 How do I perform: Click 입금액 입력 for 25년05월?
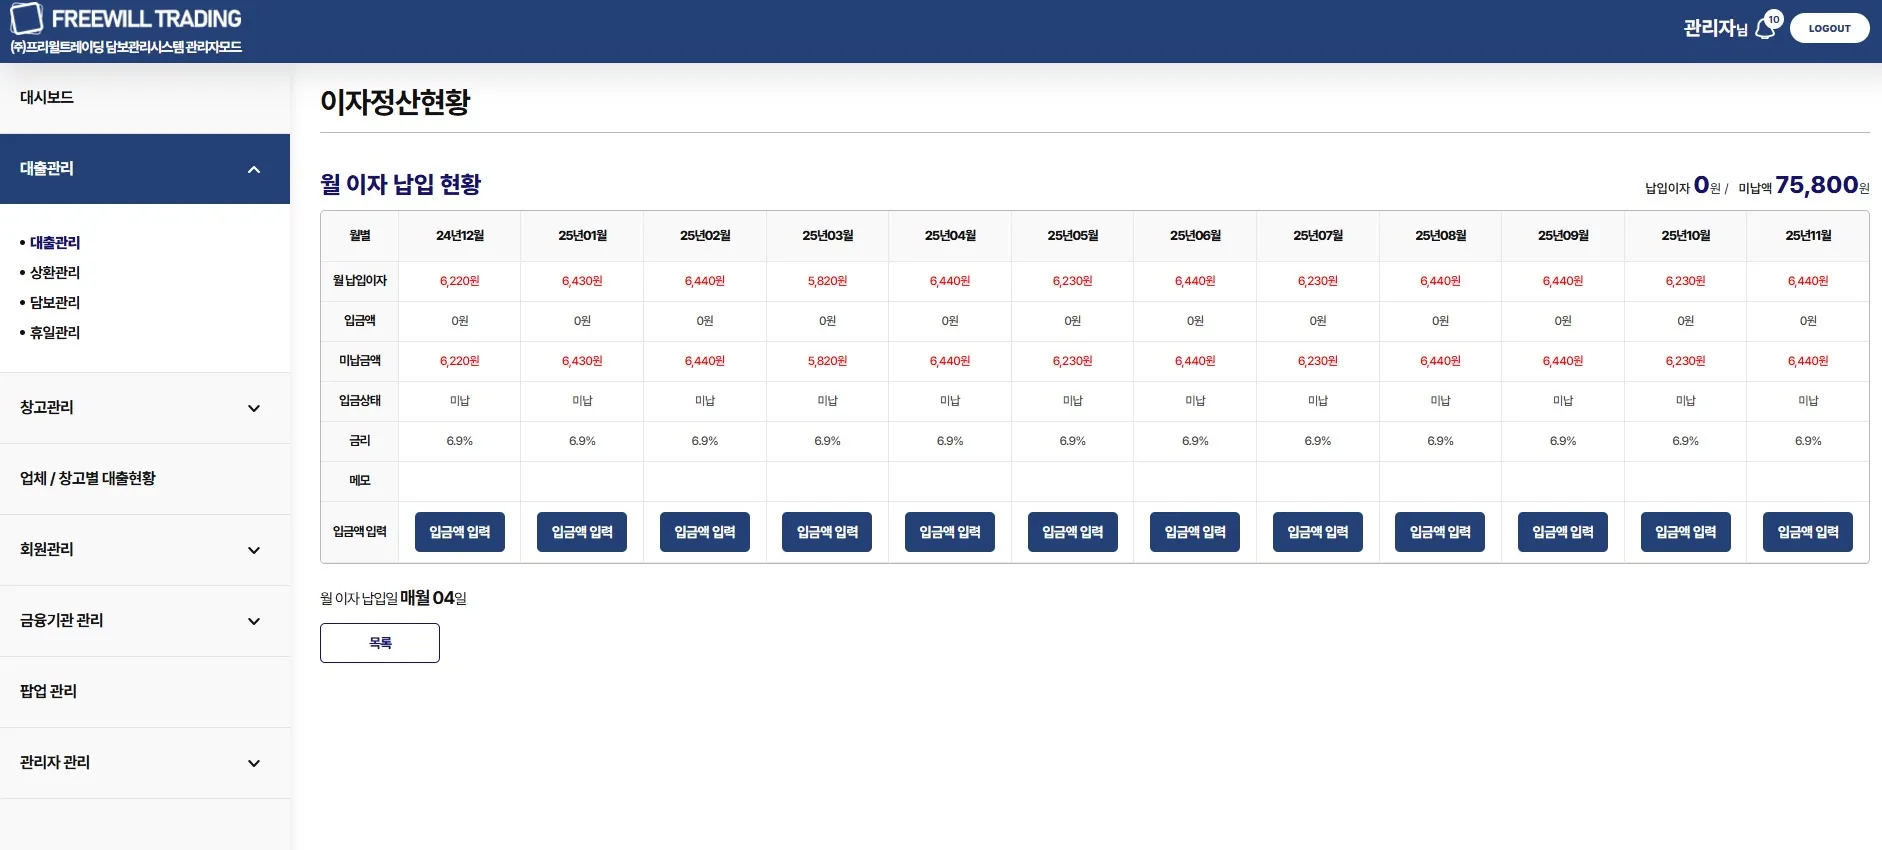coord(1073,532)
